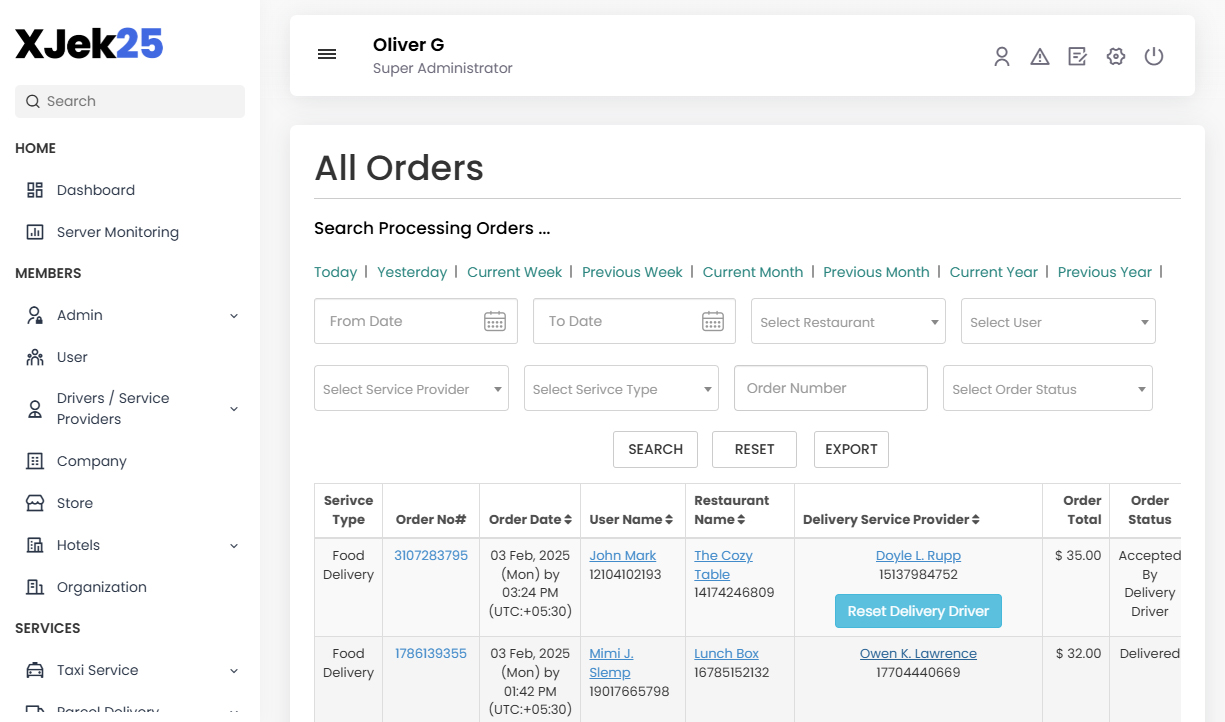Expand the Admin sidebar section
Viewport: 1225px width, 722px height.
[x=233, y=315]
